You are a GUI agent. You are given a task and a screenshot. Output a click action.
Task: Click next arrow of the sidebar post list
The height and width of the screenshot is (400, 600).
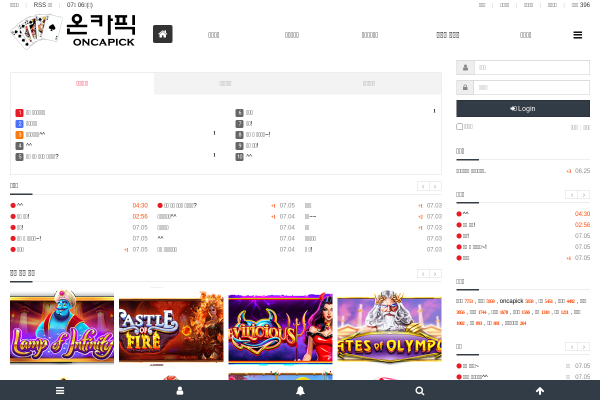(x=584, y=194)
